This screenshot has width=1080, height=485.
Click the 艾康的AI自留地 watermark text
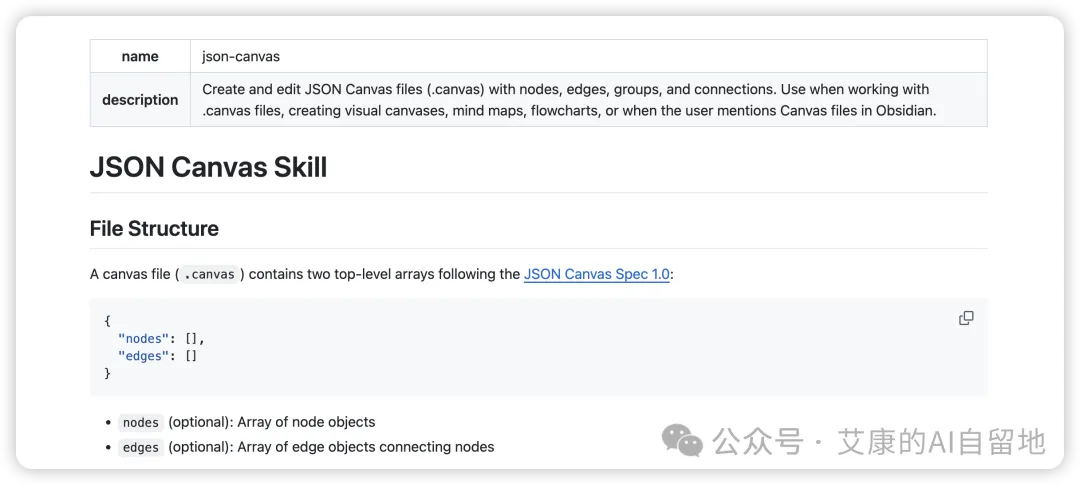pos(942,442)
